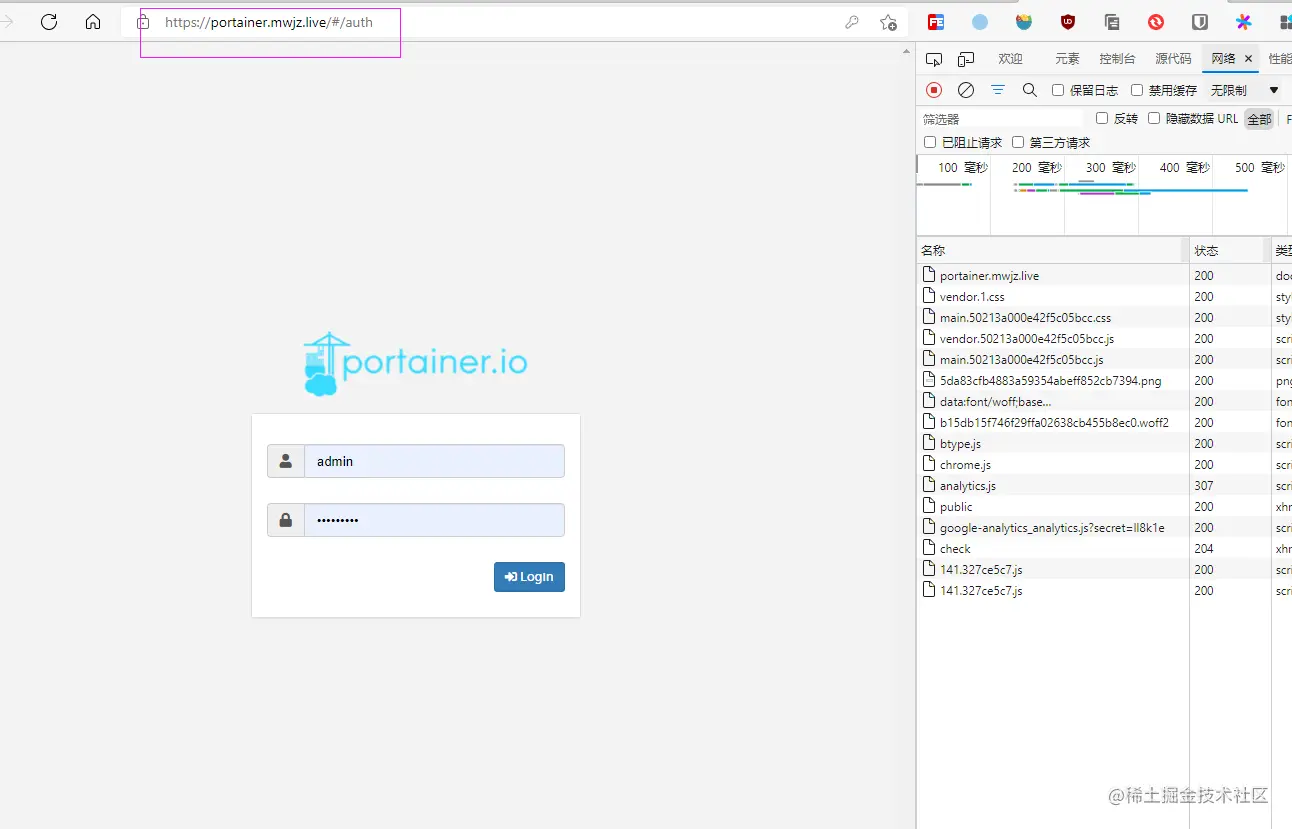
Task: Activate DevTools inspect element tool
Action: pyautogui.click(x=934, y=59)
